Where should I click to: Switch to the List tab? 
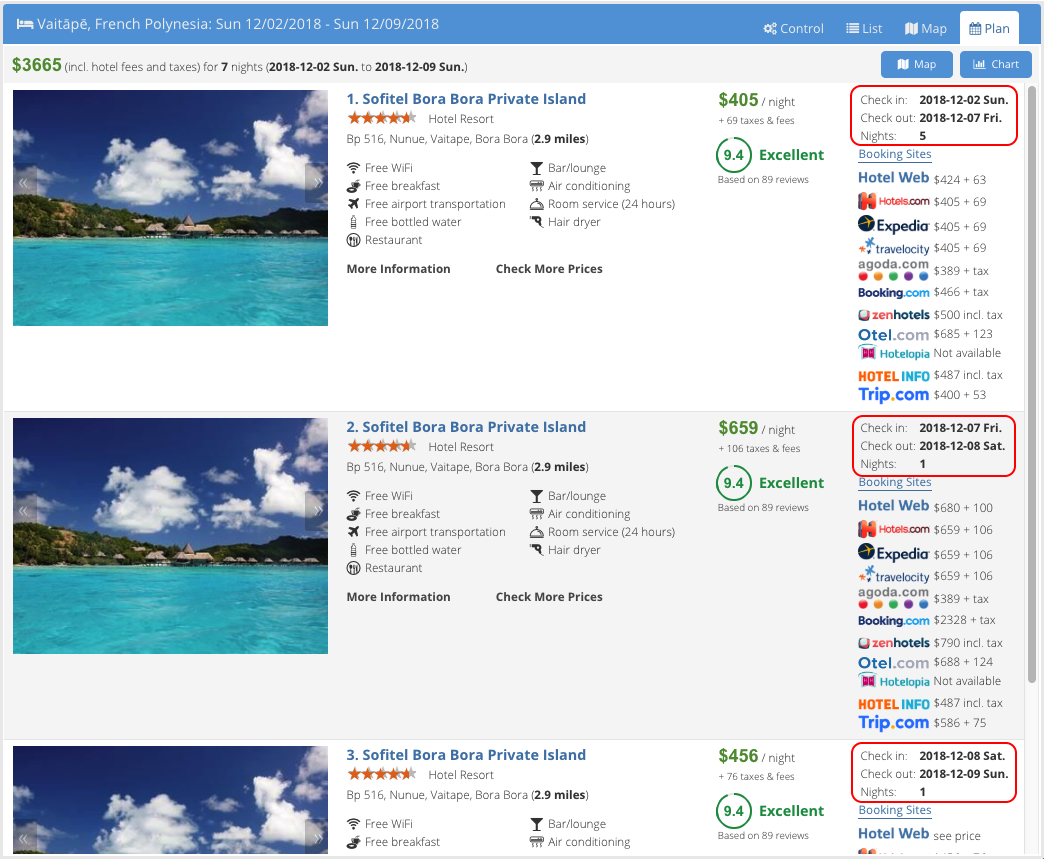pyautogui.click(x=864, y=29)
